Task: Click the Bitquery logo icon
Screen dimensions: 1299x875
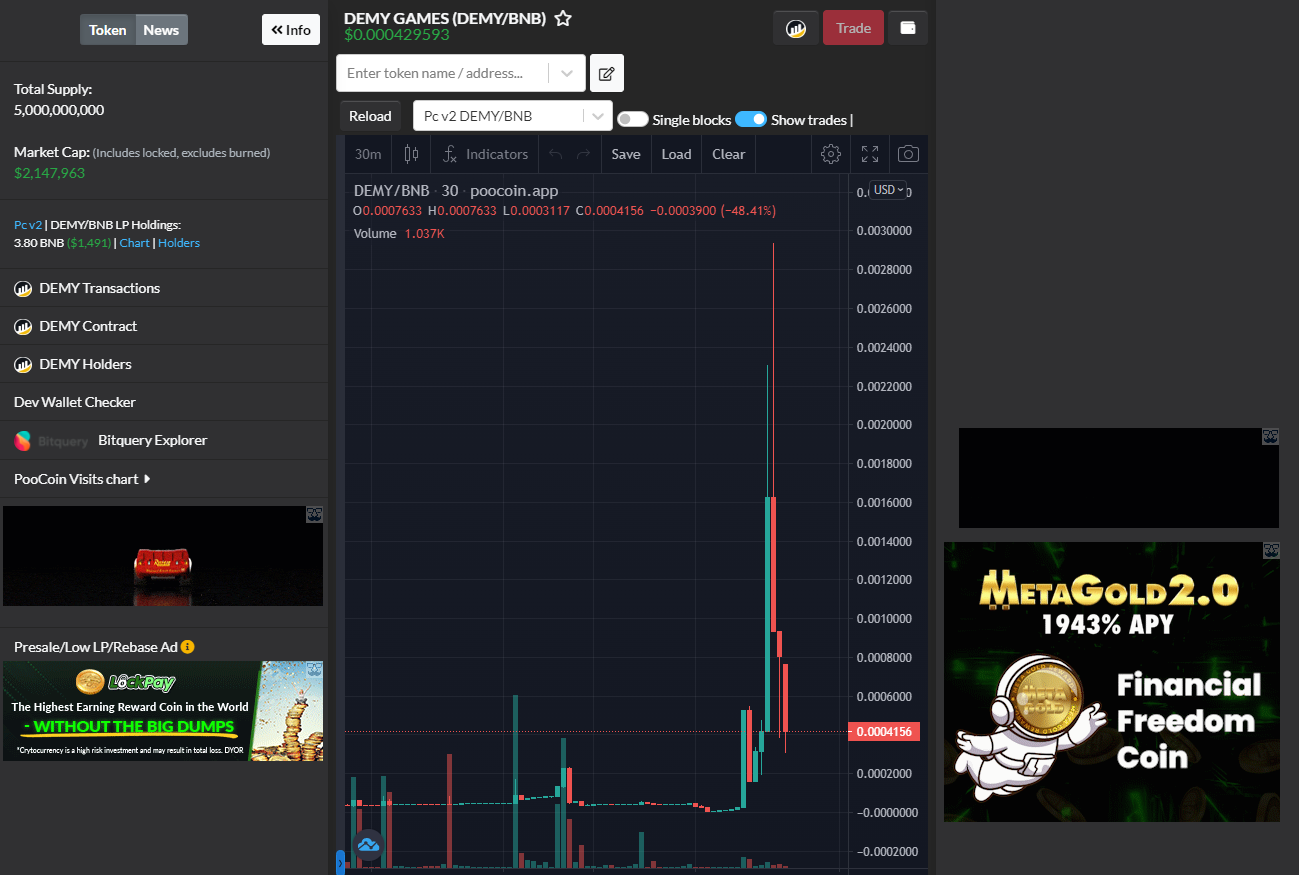Action: [23, 440]
